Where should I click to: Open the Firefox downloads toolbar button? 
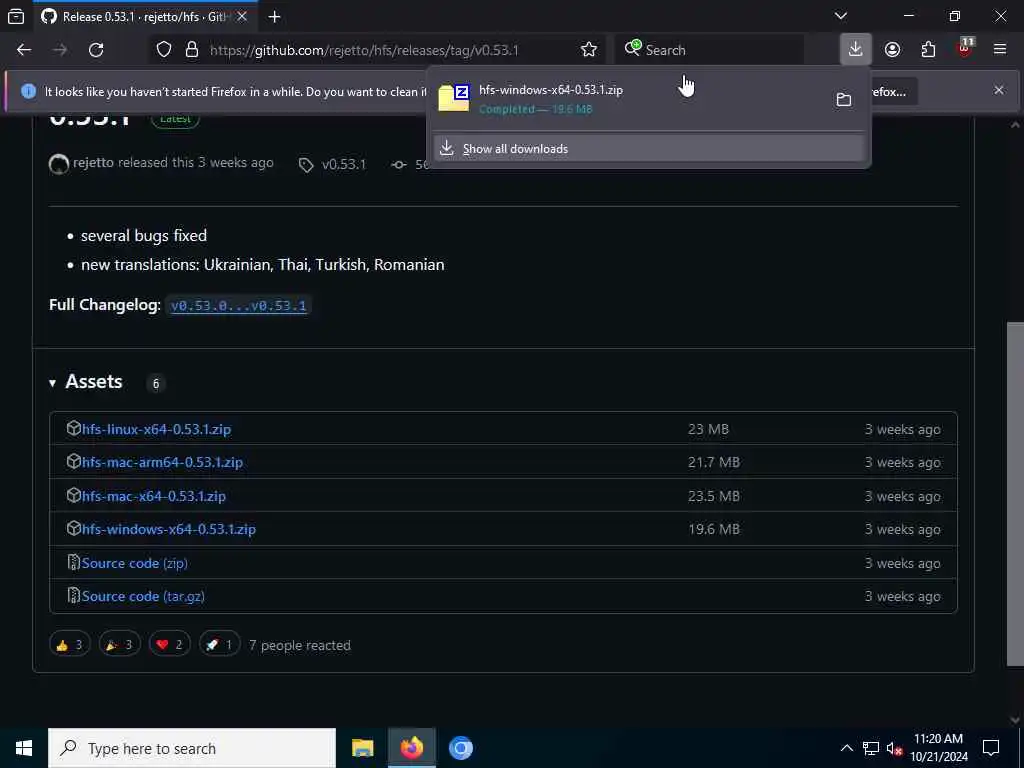(856, 50)
